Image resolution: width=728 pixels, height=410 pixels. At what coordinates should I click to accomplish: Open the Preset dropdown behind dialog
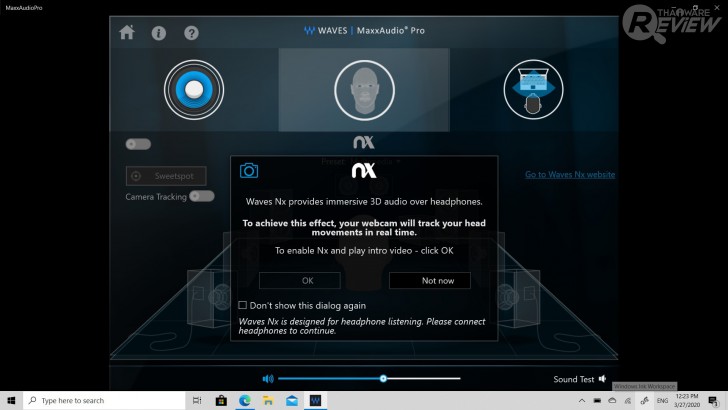(x=361, y=161)
